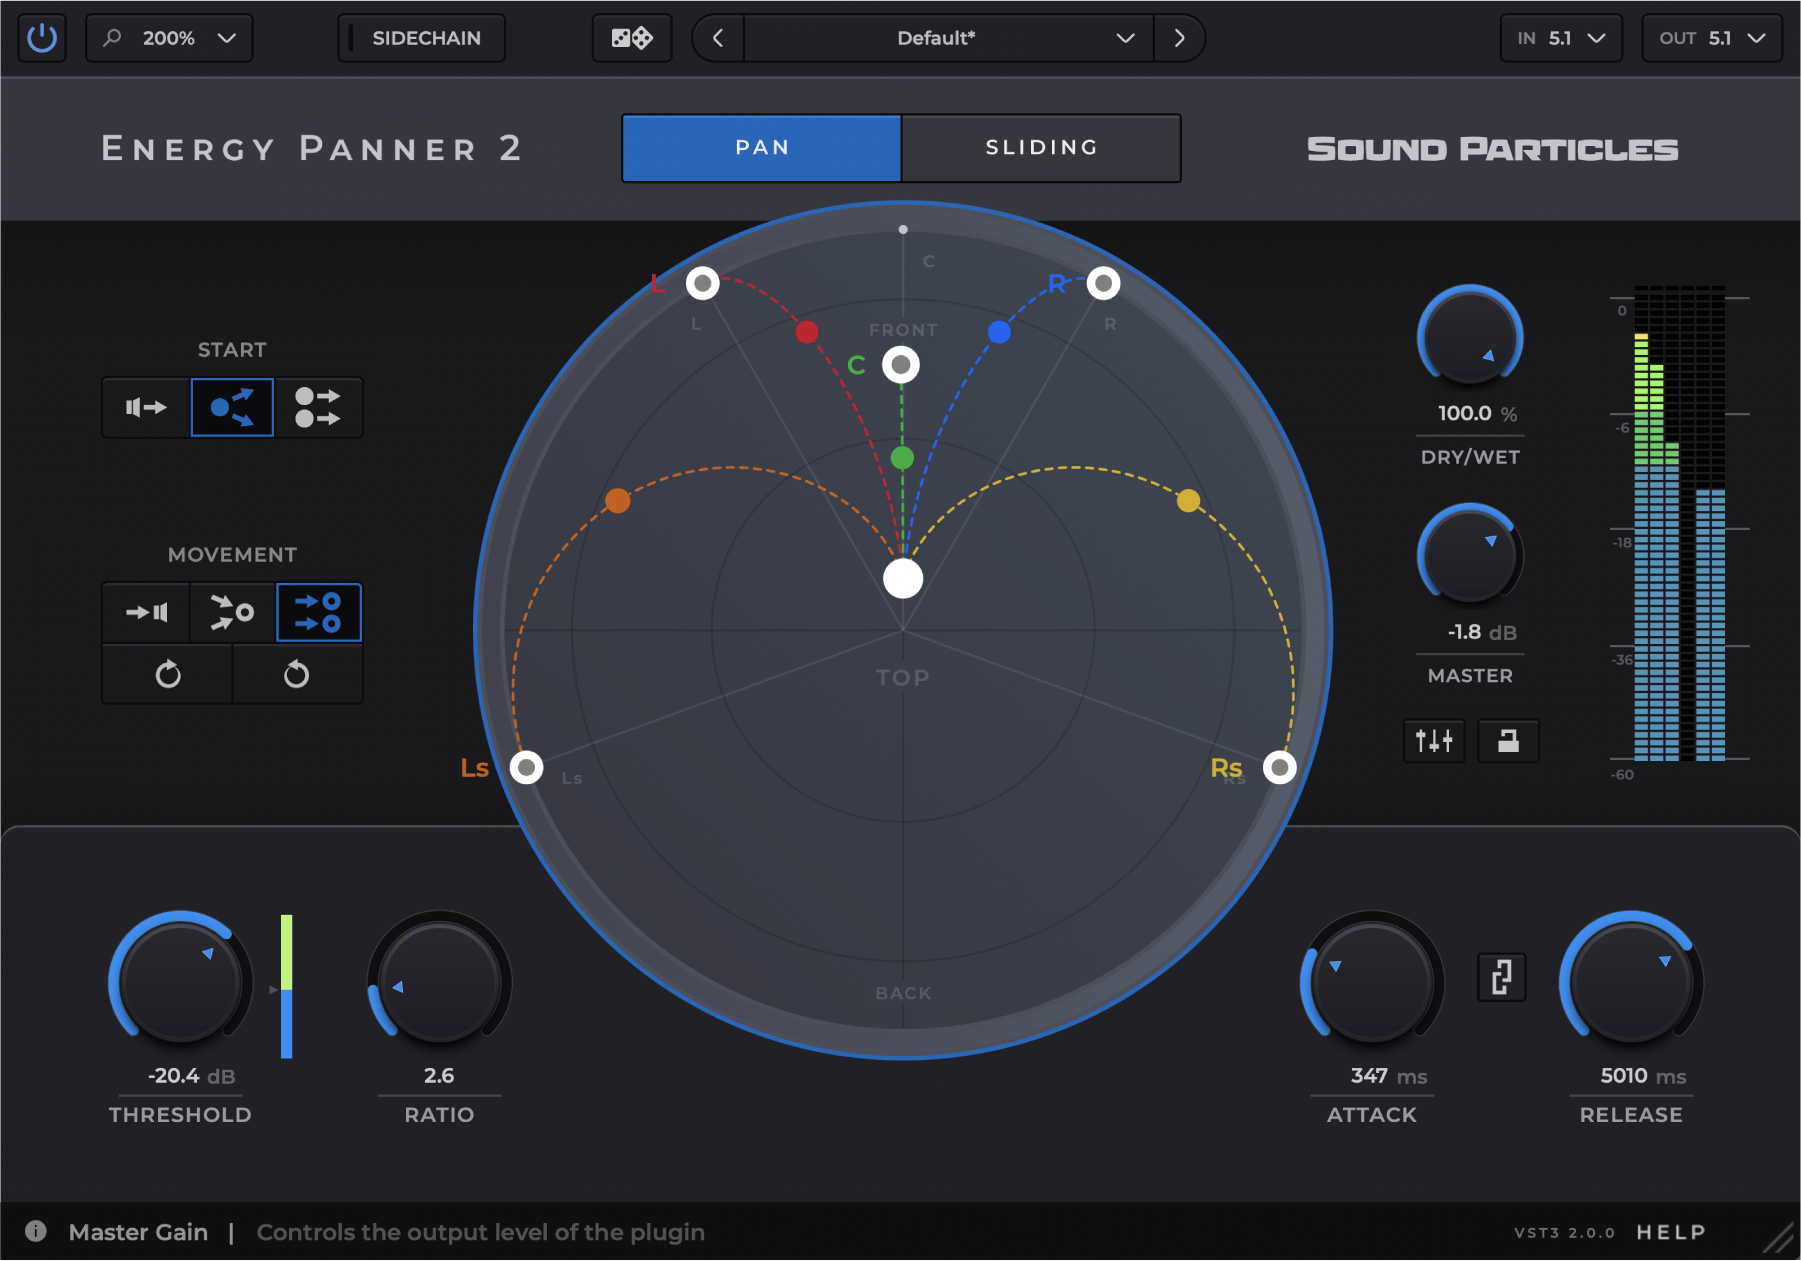Select the Rs speaker end handle
Screen dimensions: 1801x1261
pyautogui.click(x=1279, y=767)
